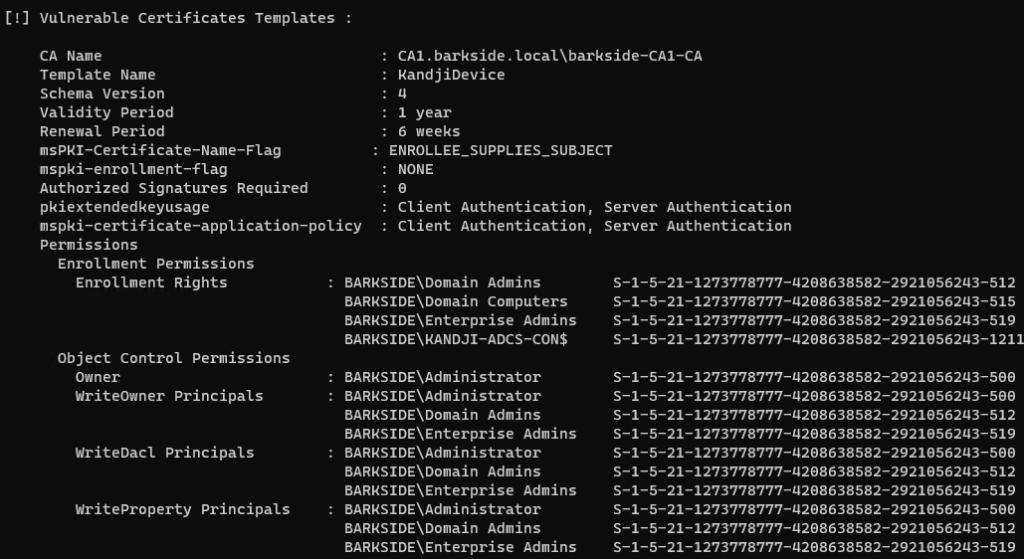Screen dimensions: 1024x559
Task: Click the BARKSIDE\Domain Computers entry
Action: (455, 302)
